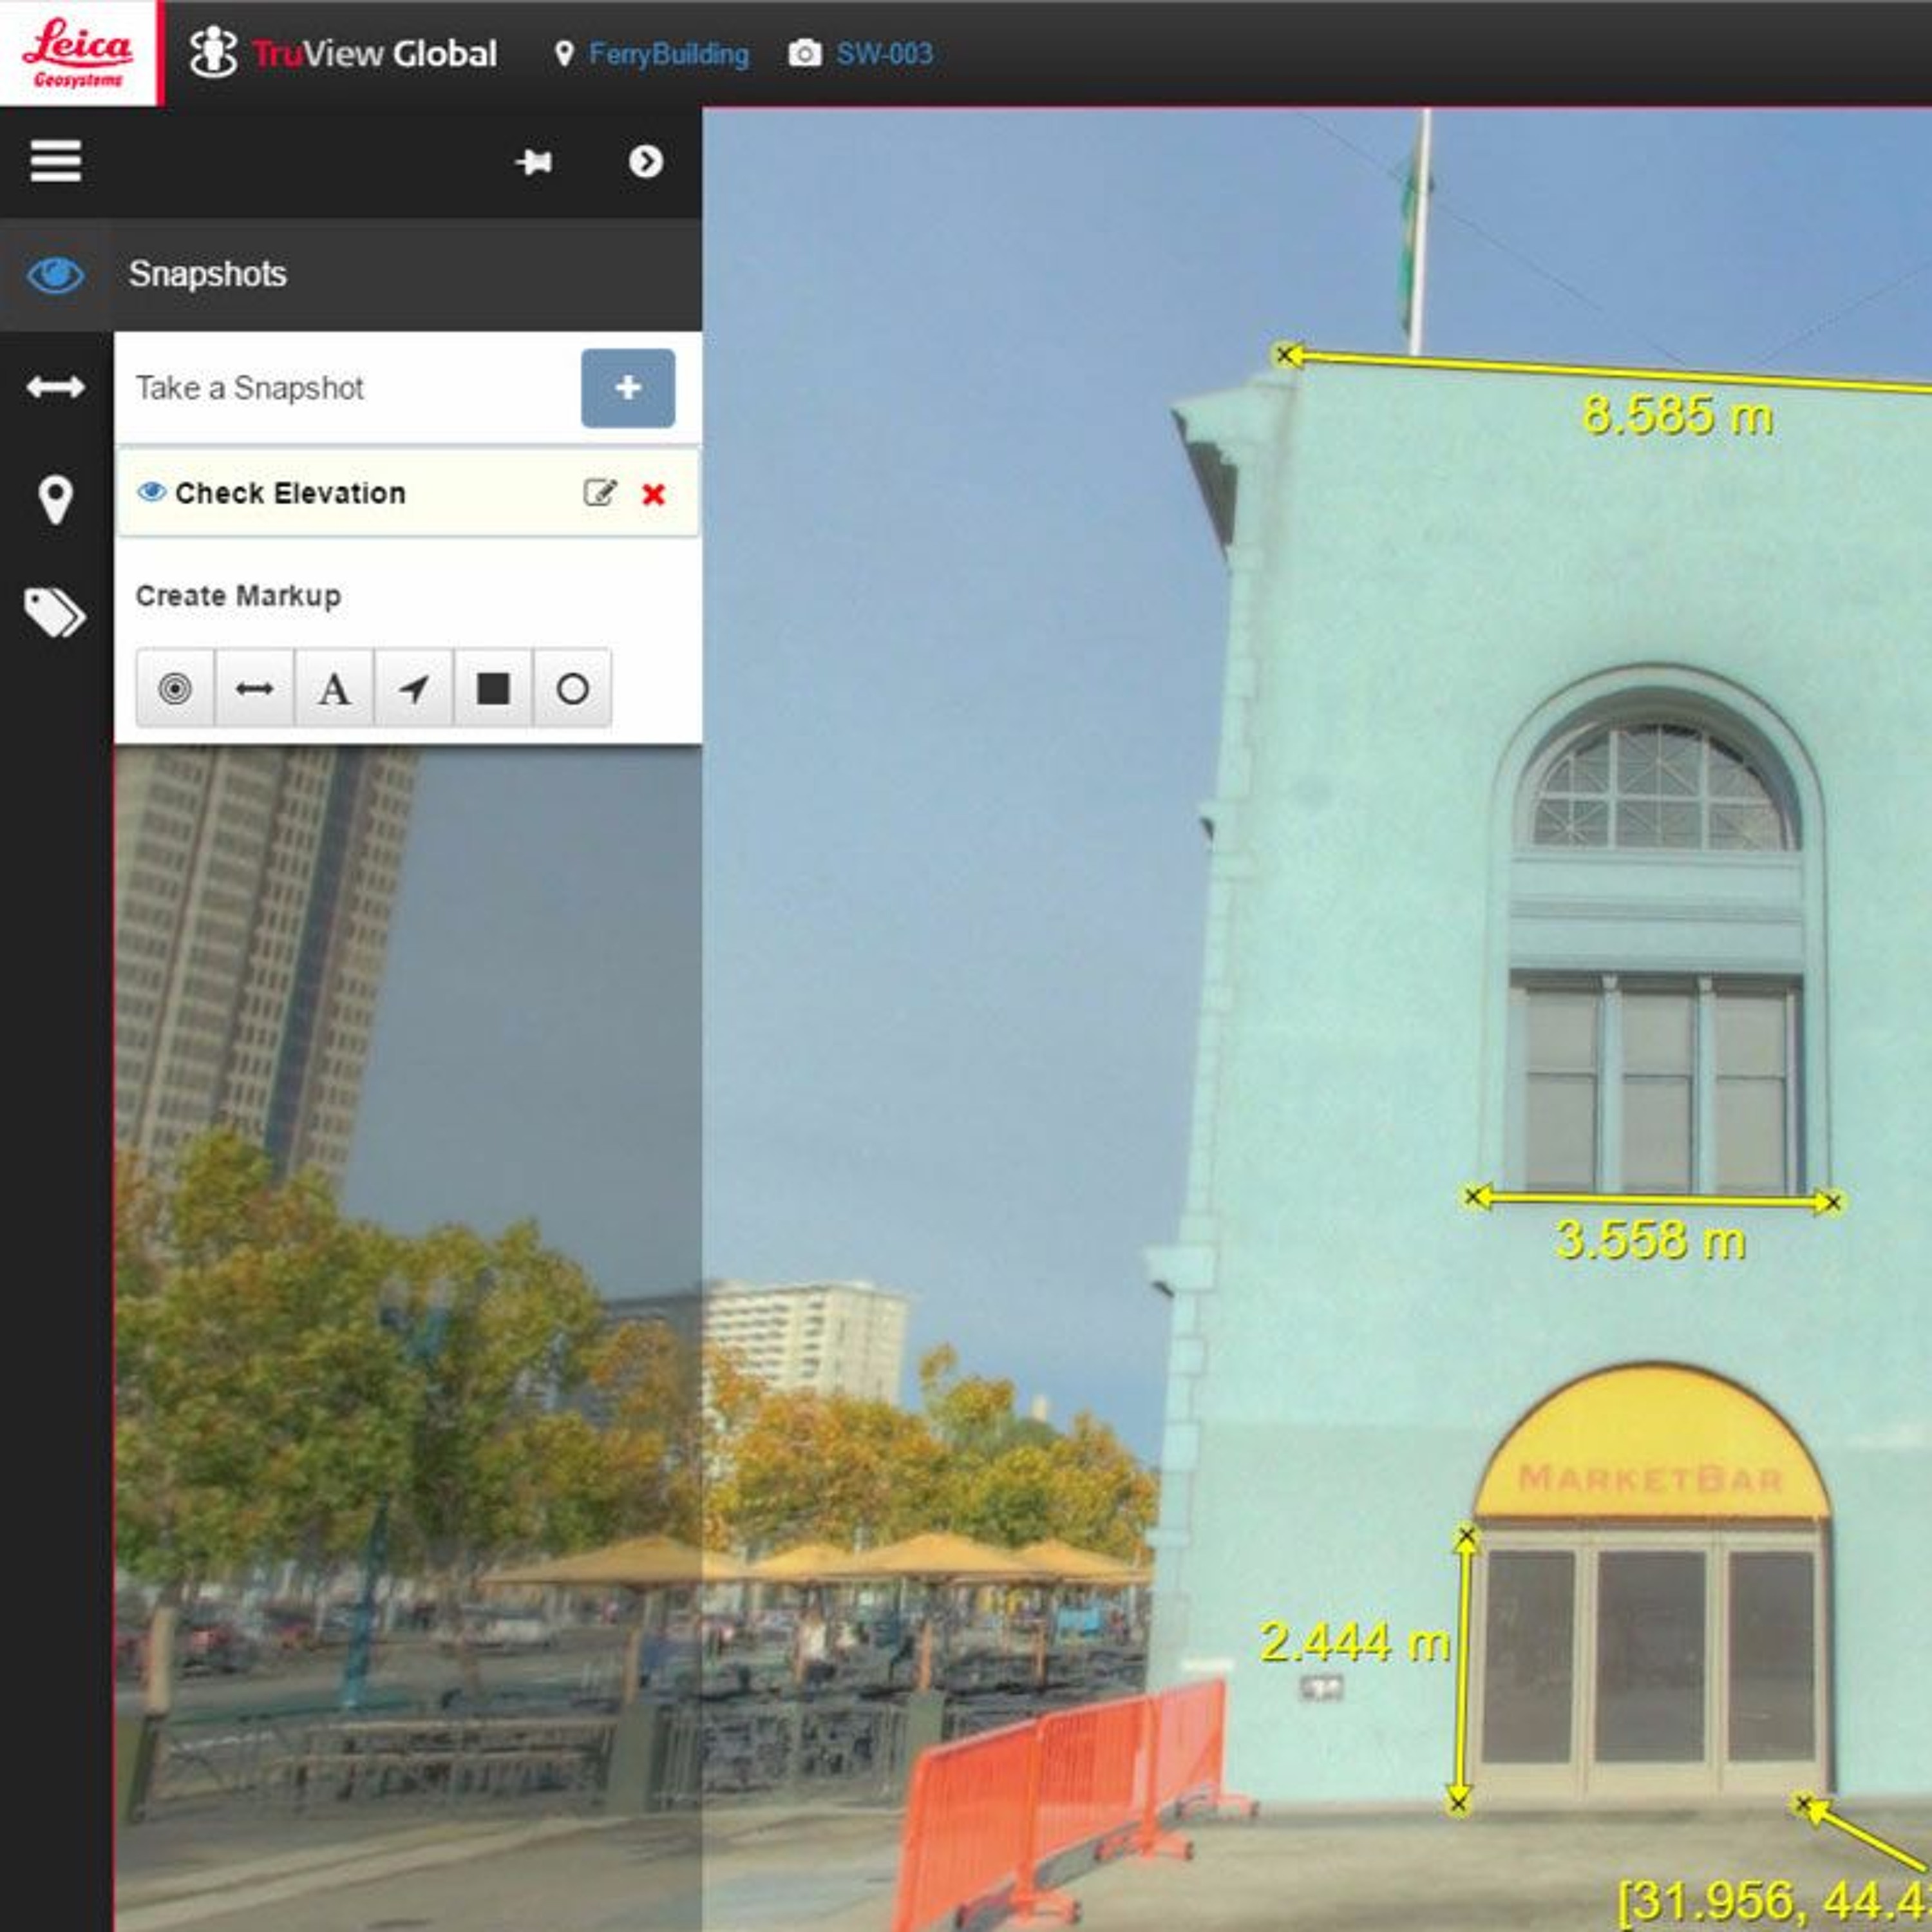1932x1932 pixels.
Task: Click the plus button to take a snapshot
Action: [x=627, y=388]
